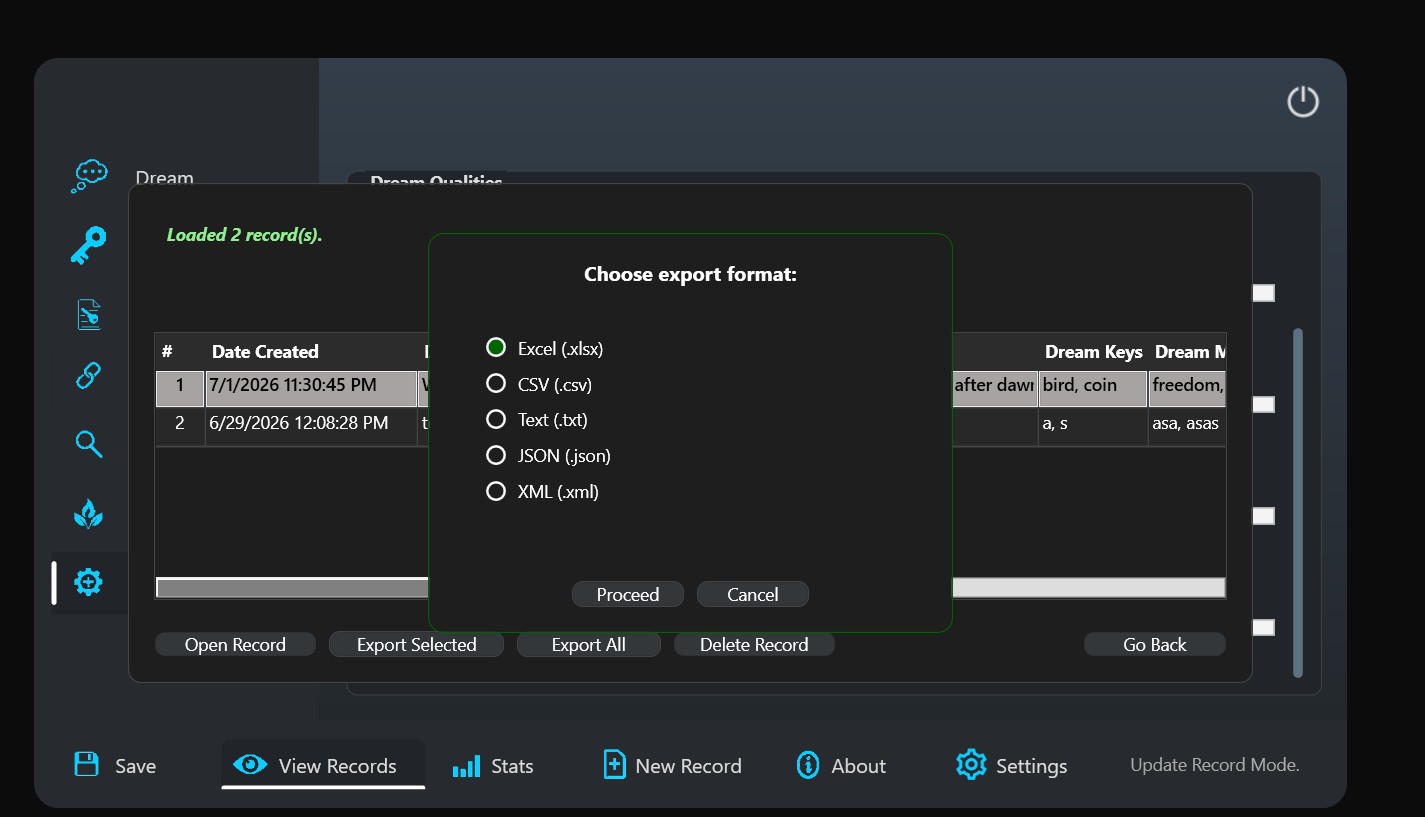
Task: Choose the CSV (.csv) export option
Action: (539, 384)
